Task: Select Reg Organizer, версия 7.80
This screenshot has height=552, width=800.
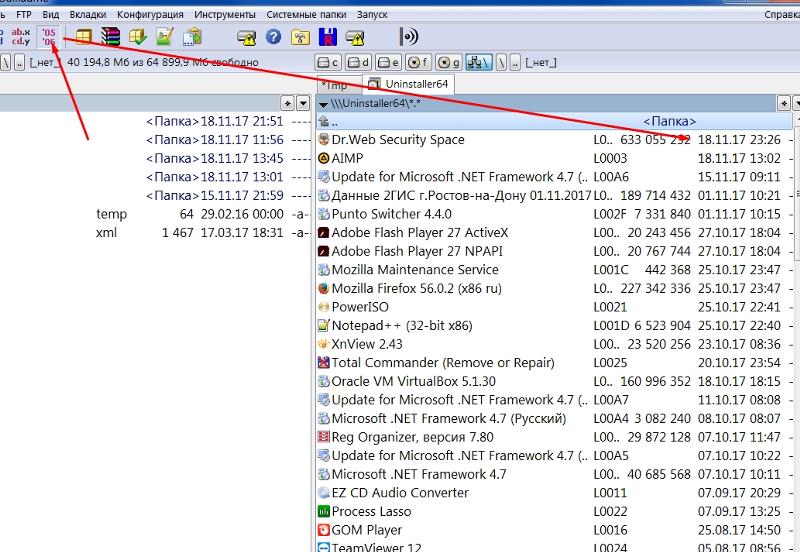Action: point(554,437)
